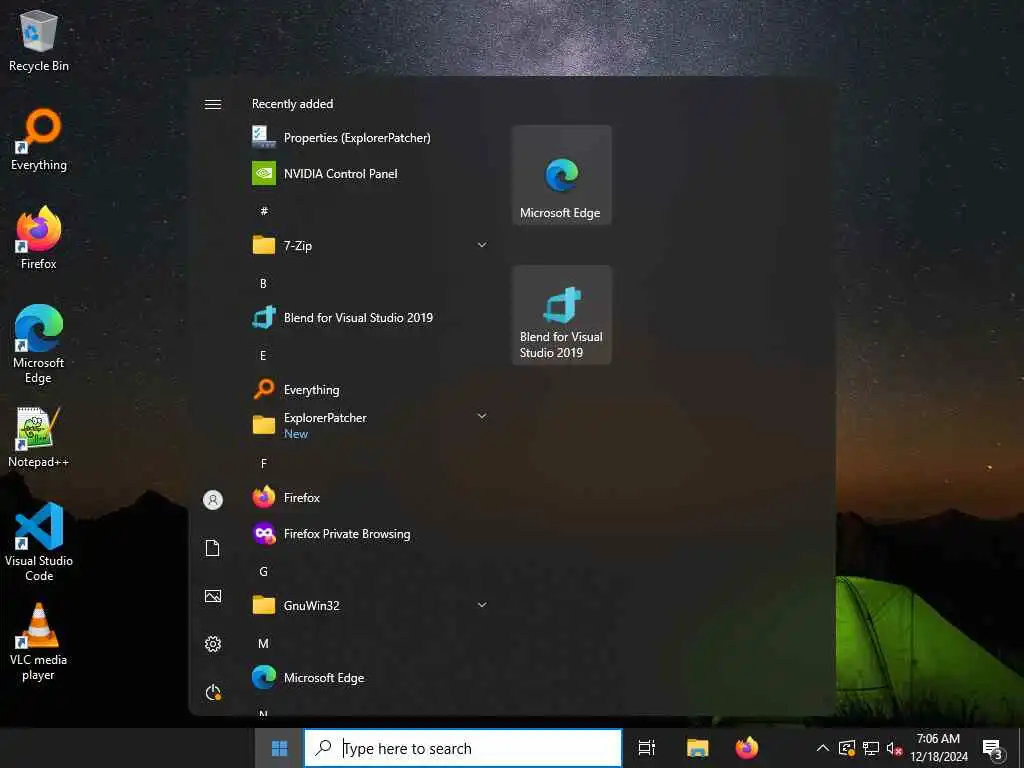Click Microsoft Edge pinned tile

[x=562, y=175]
